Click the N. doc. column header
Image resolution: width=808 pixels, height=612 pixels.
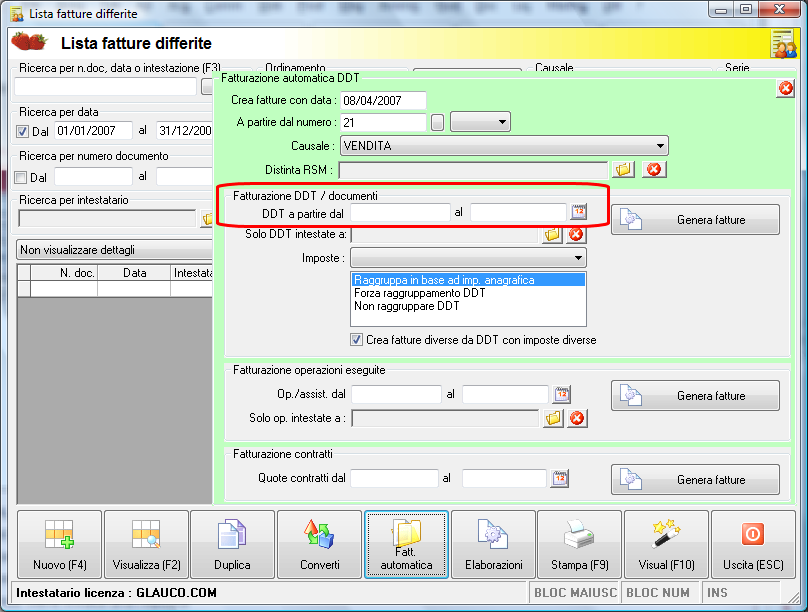coord(64,273)
